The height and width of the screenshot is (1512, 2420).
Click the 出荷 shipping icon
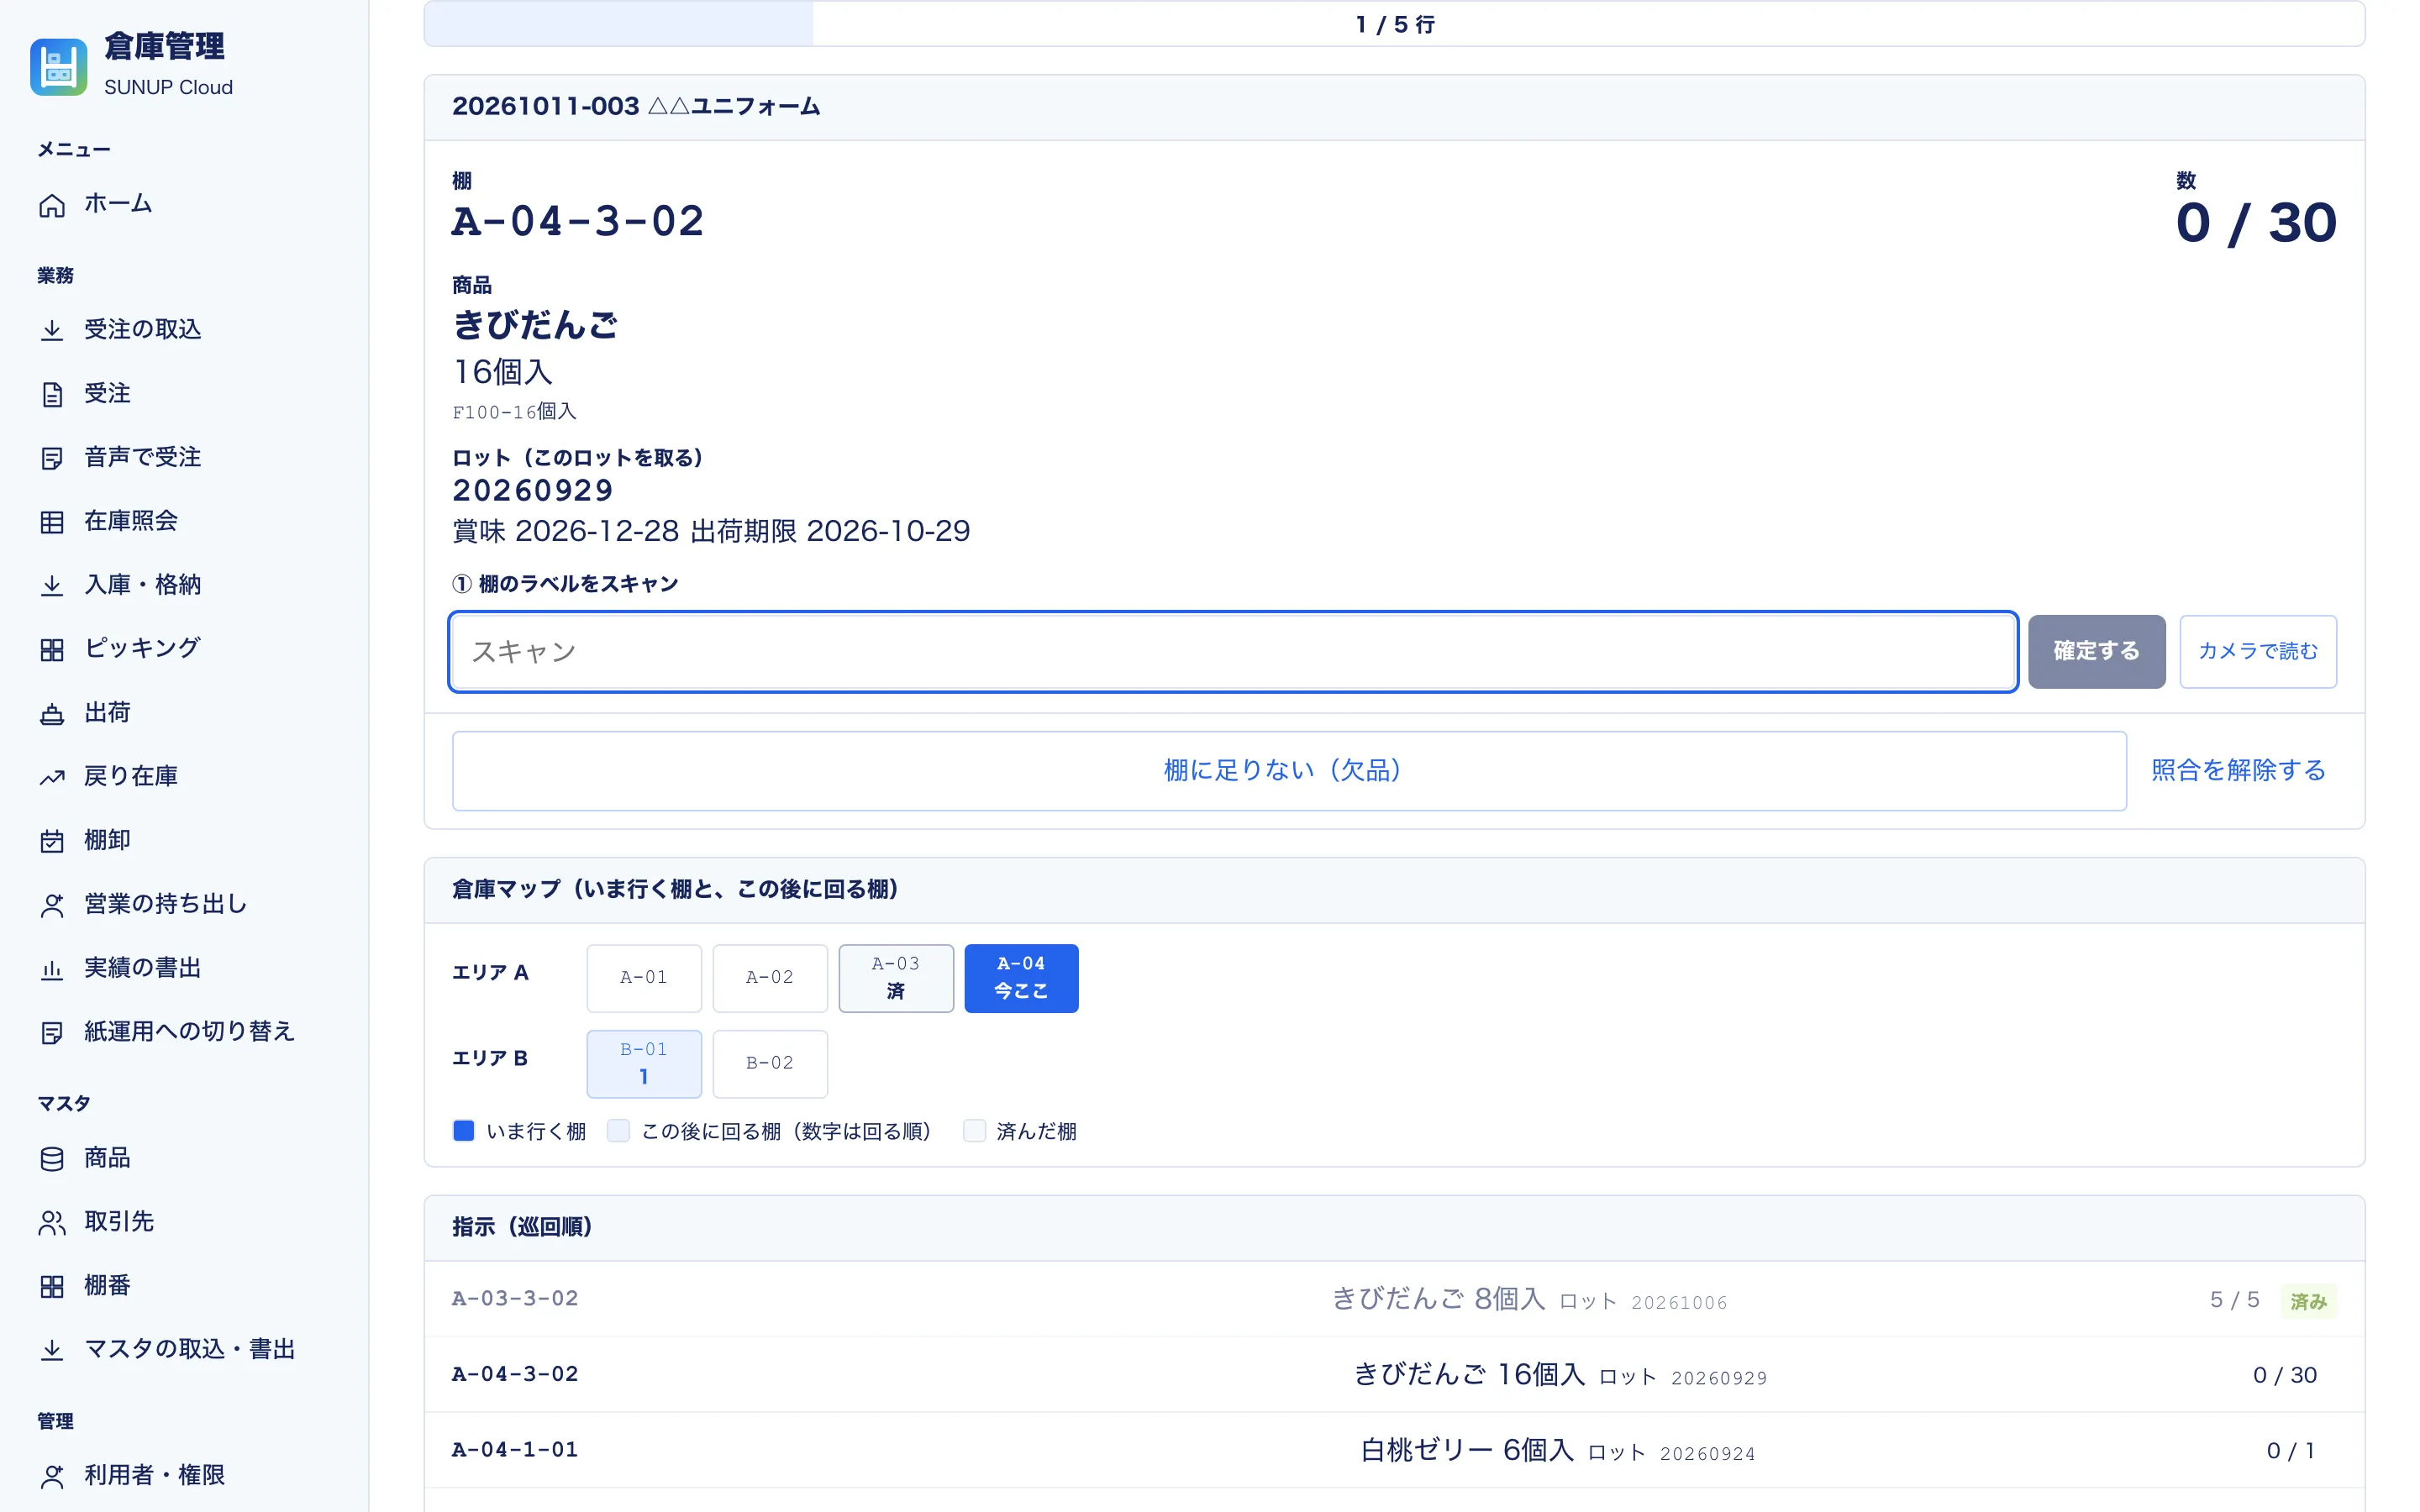52,713
